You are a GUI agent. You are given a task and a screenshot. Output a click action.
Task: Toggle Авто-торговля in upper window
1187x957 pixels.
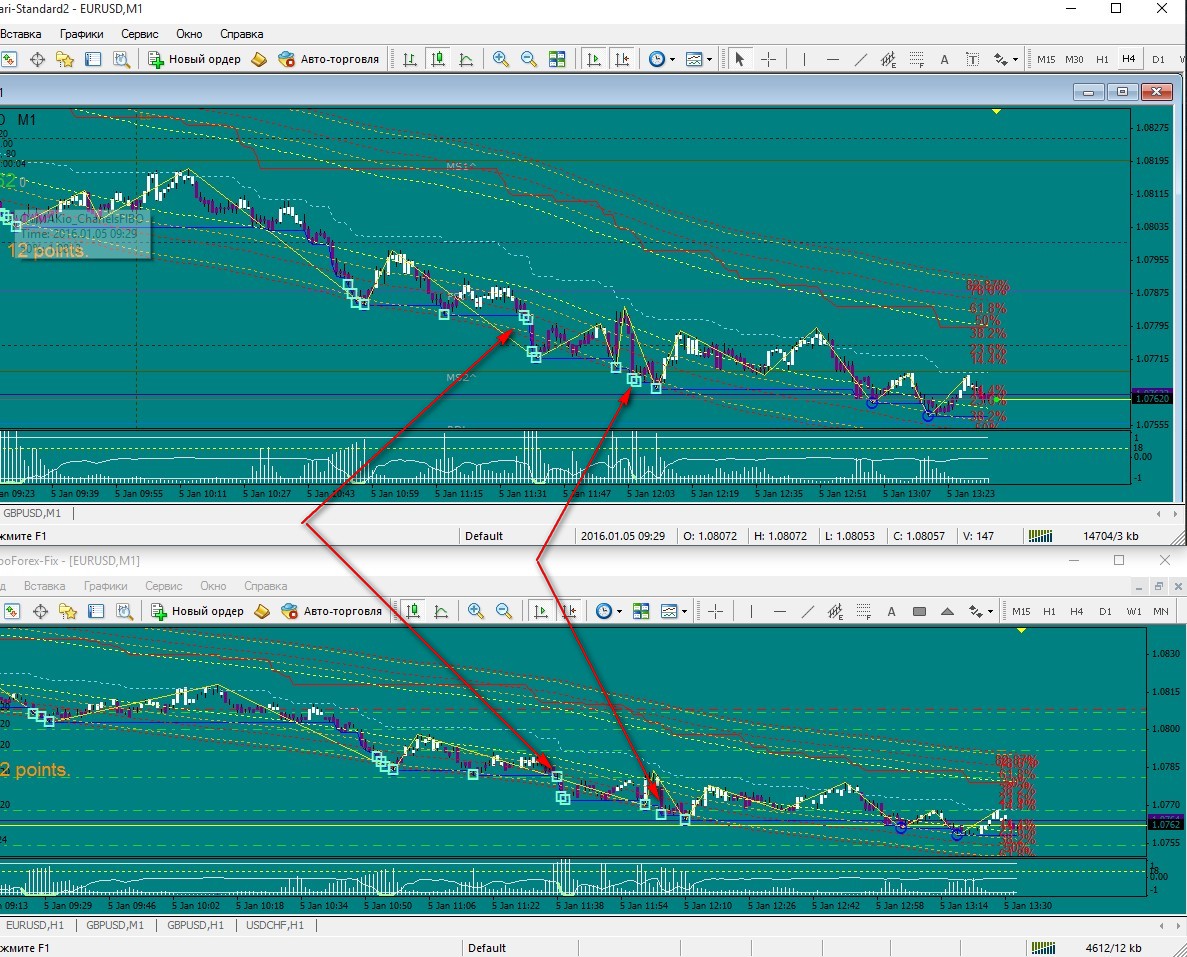[329, 59]
